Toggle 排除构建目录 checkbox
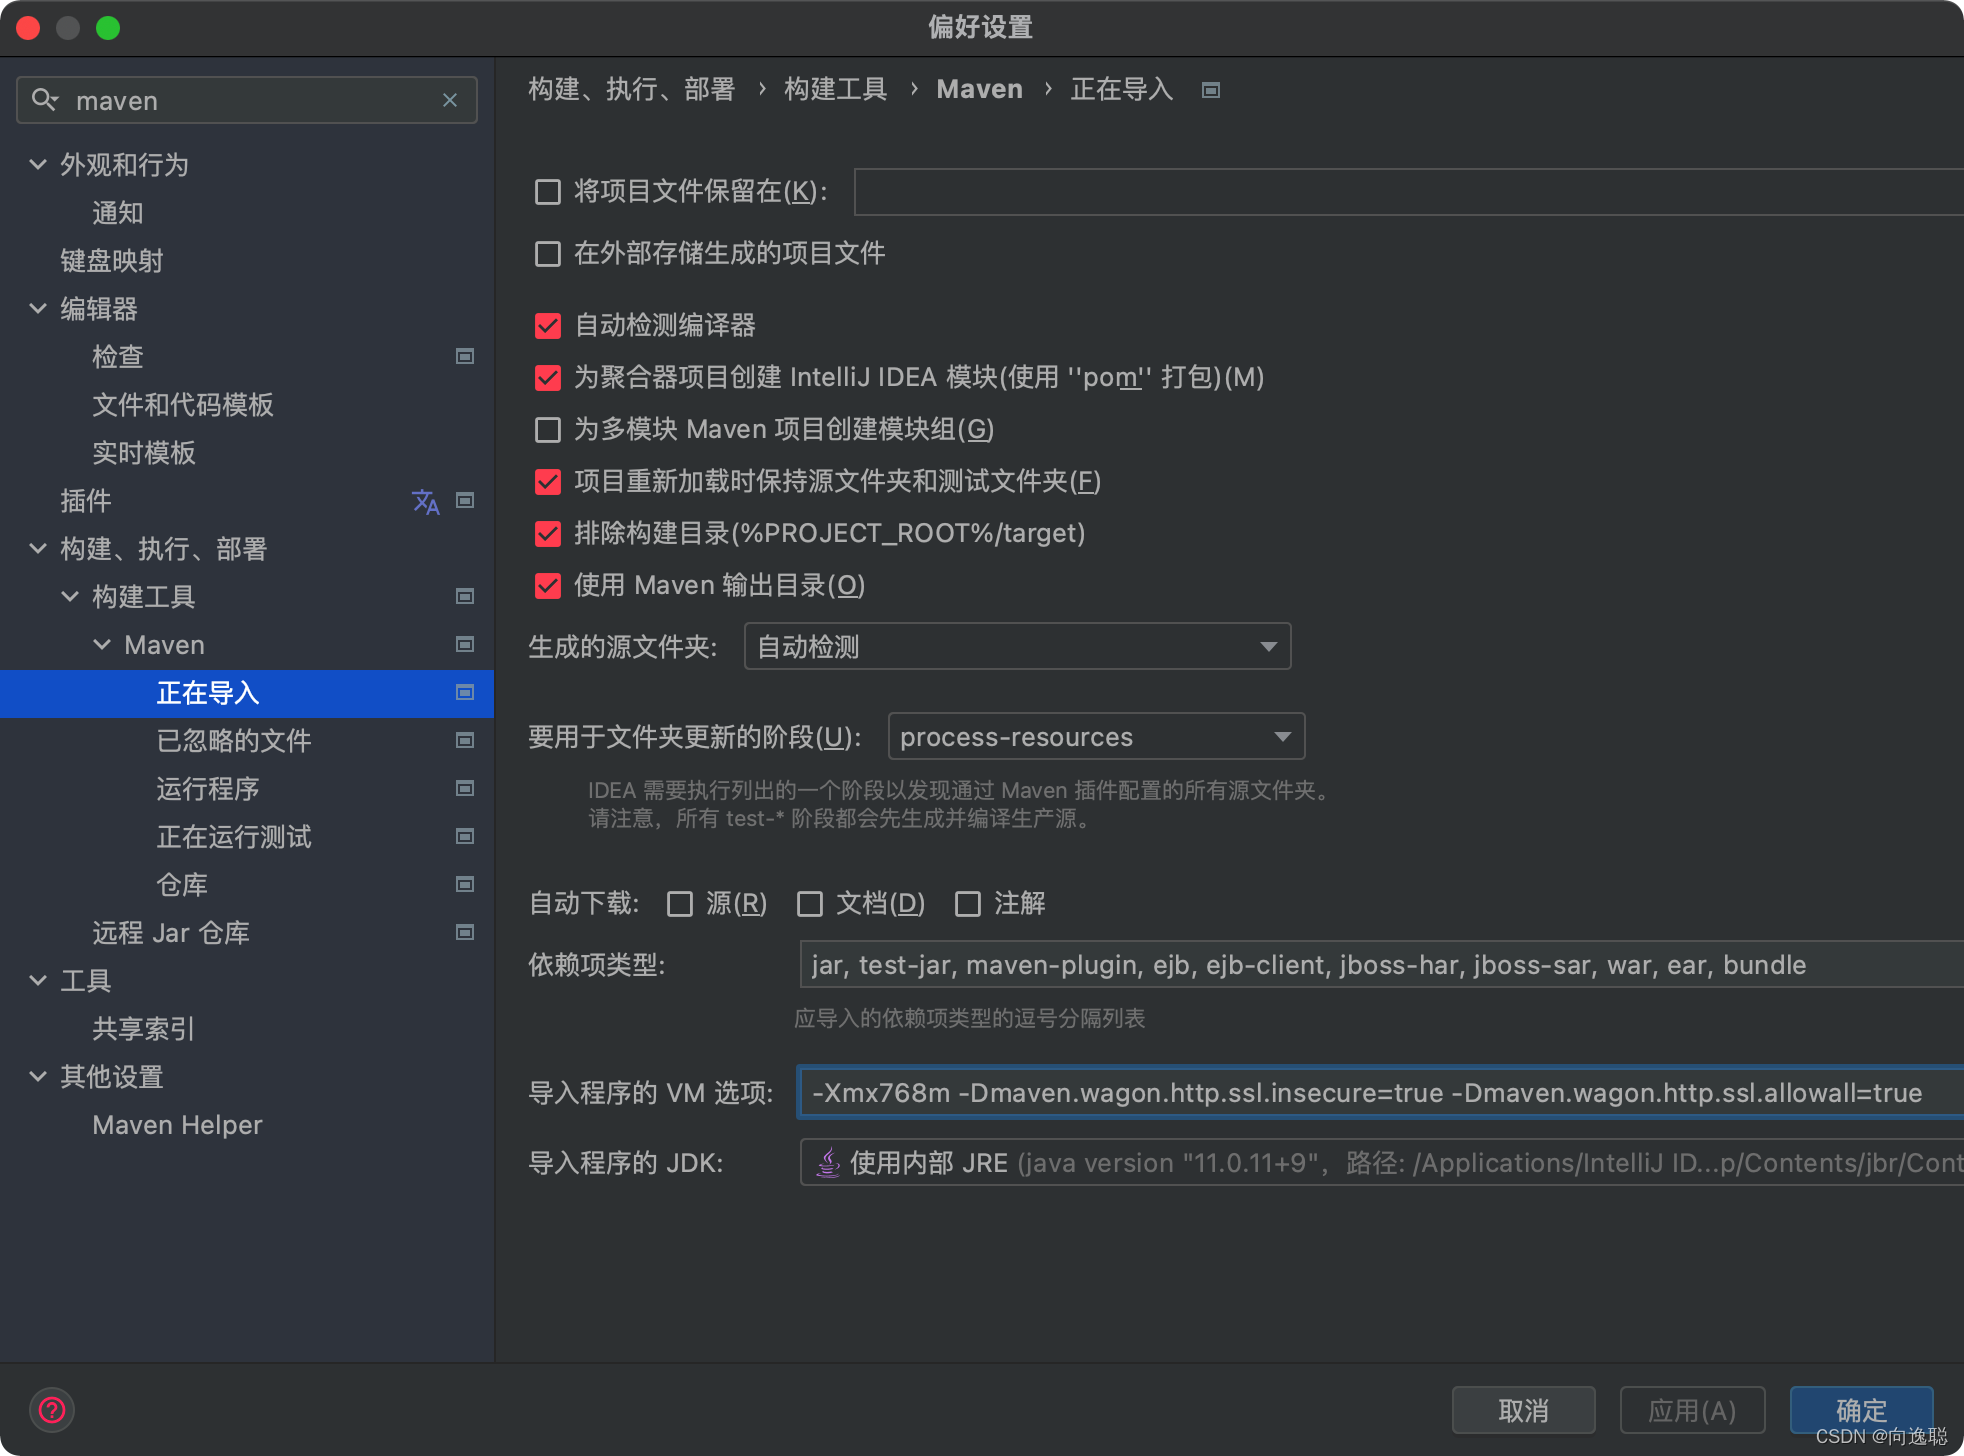1964x1456 pixels. (548, 533)
